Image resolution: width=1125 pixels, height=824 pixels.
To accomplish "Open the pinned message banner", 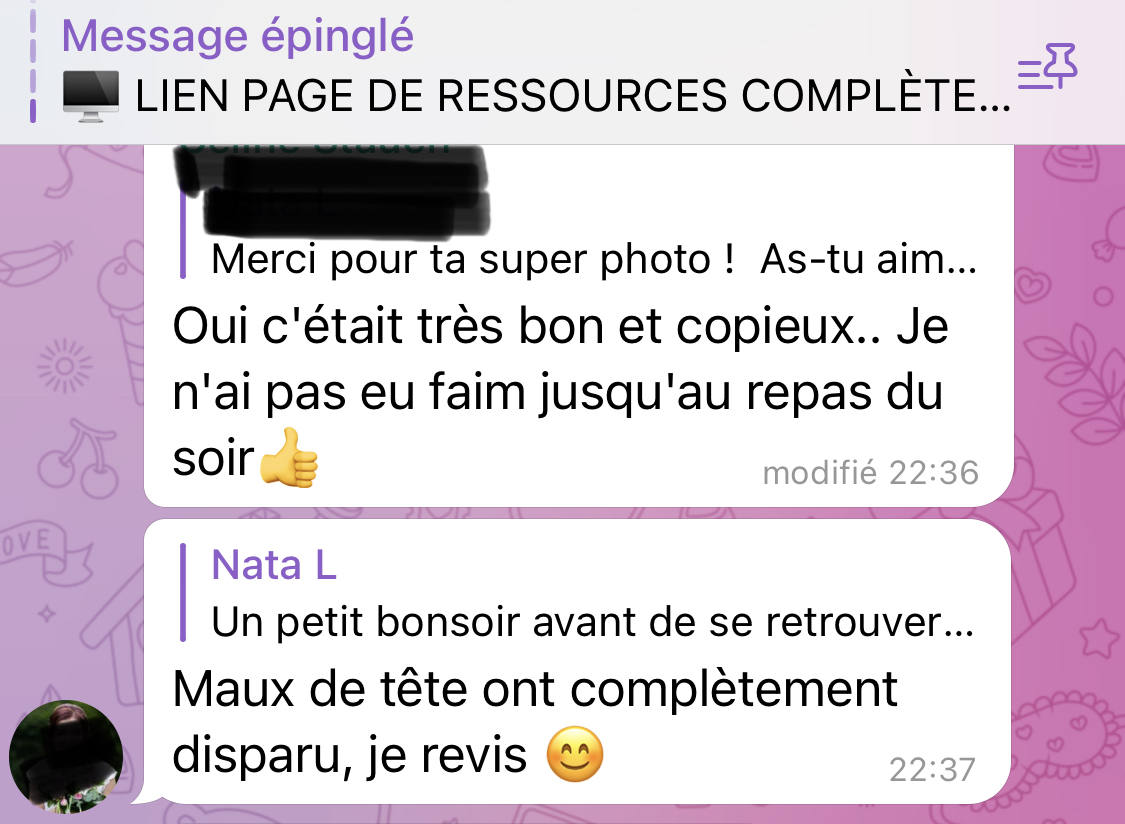I will (562, 72).
